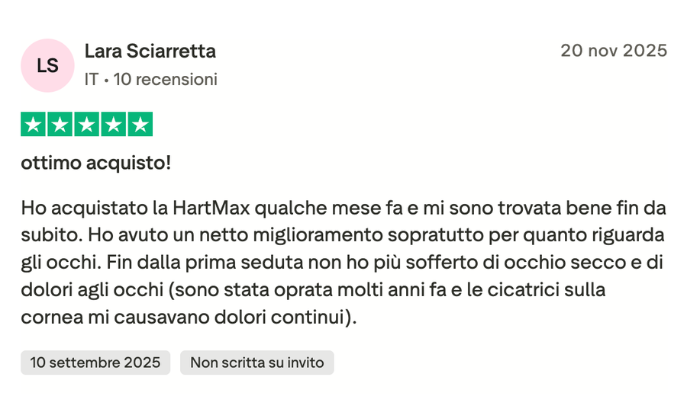Image resolution: width=700 pixels, height=400 pixels.
Task: Click the third green star
Action: (87, 125)
